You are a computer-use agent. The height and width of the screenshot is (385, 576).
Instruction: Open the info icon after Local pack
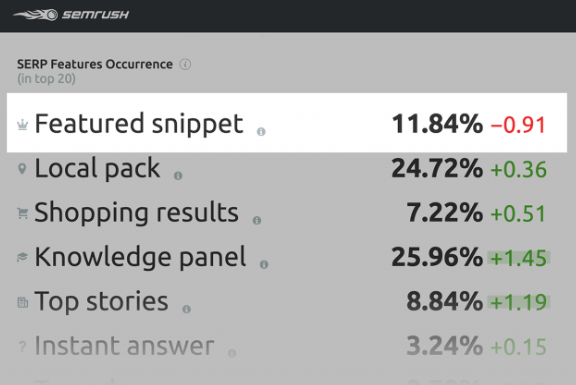(178, 176)
